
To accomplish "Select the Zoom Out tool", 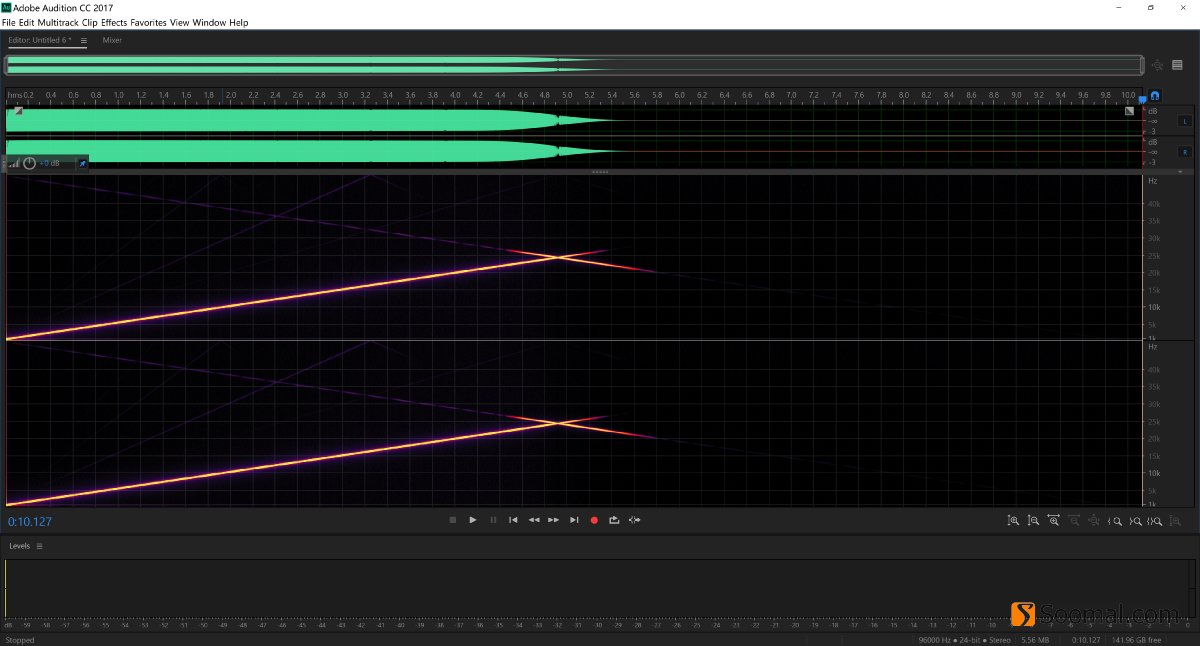I will click(x=1034, y=520).
